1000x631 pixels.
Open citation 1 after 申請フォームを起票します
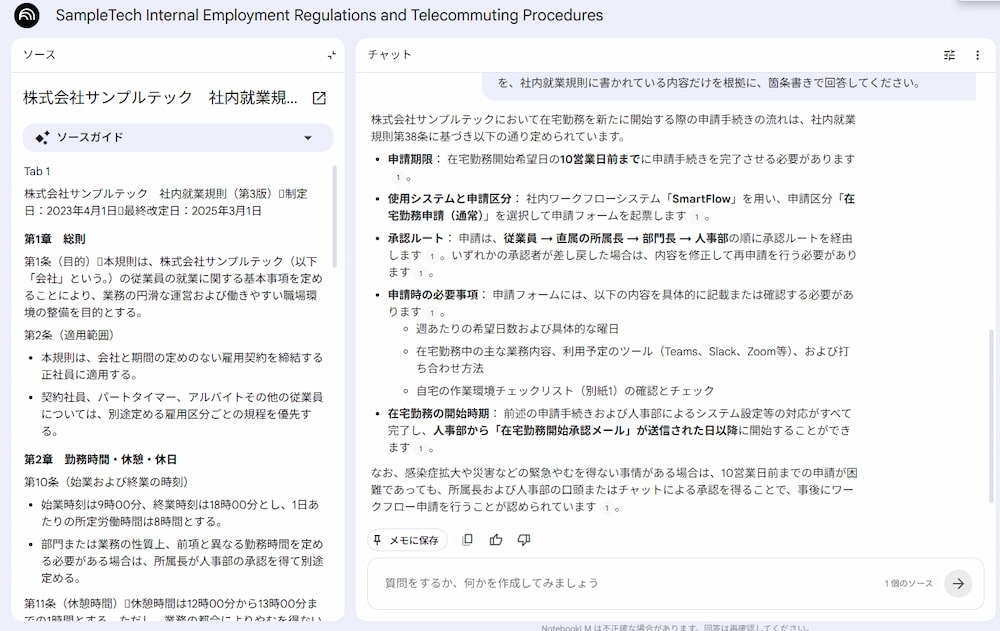point(697,216)
